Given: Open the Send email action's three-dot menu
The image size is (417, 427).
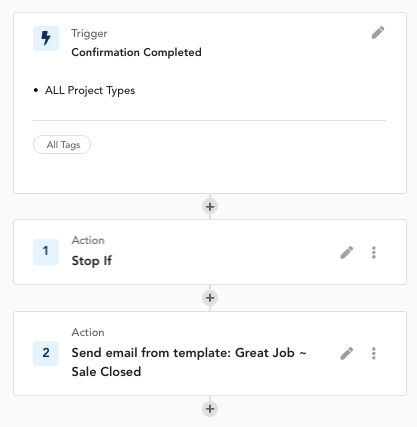Looking at the screenshot, I should coord(374,353).
